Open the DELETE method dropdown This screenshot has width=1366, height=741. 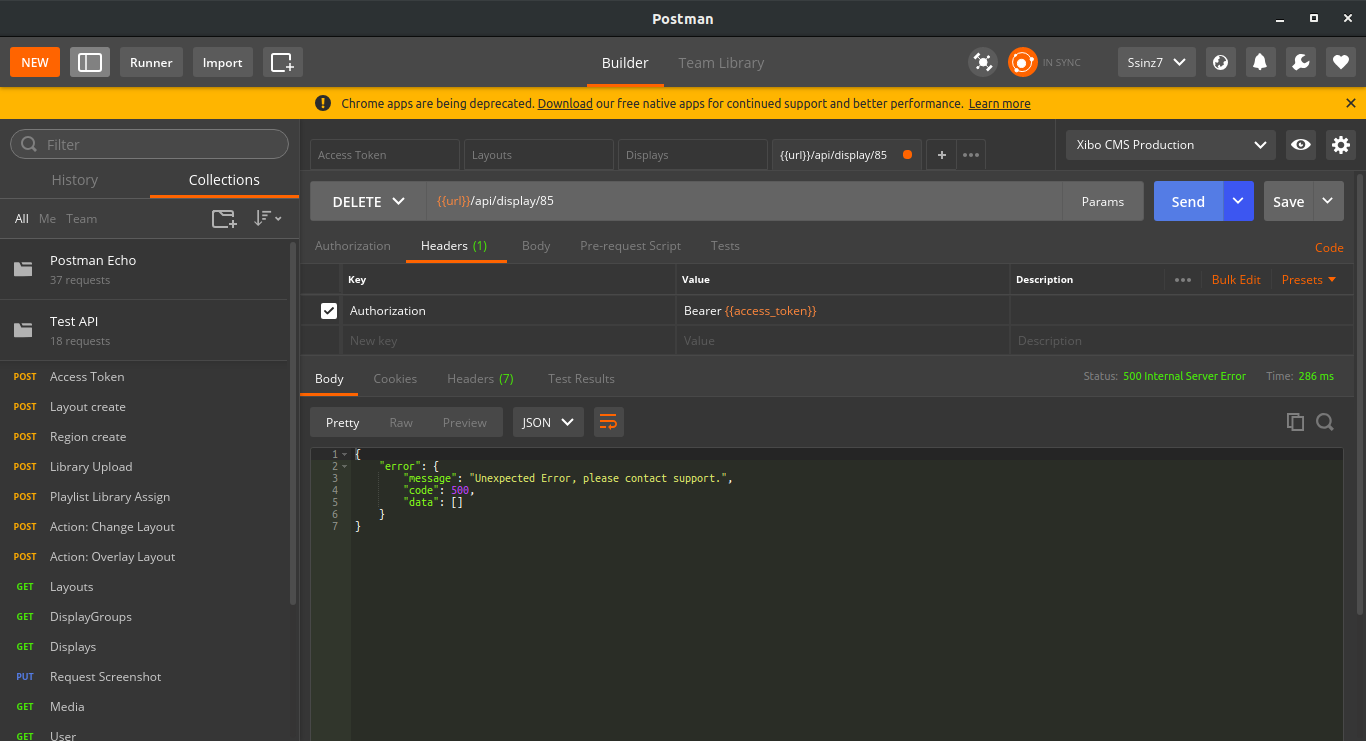368,201
